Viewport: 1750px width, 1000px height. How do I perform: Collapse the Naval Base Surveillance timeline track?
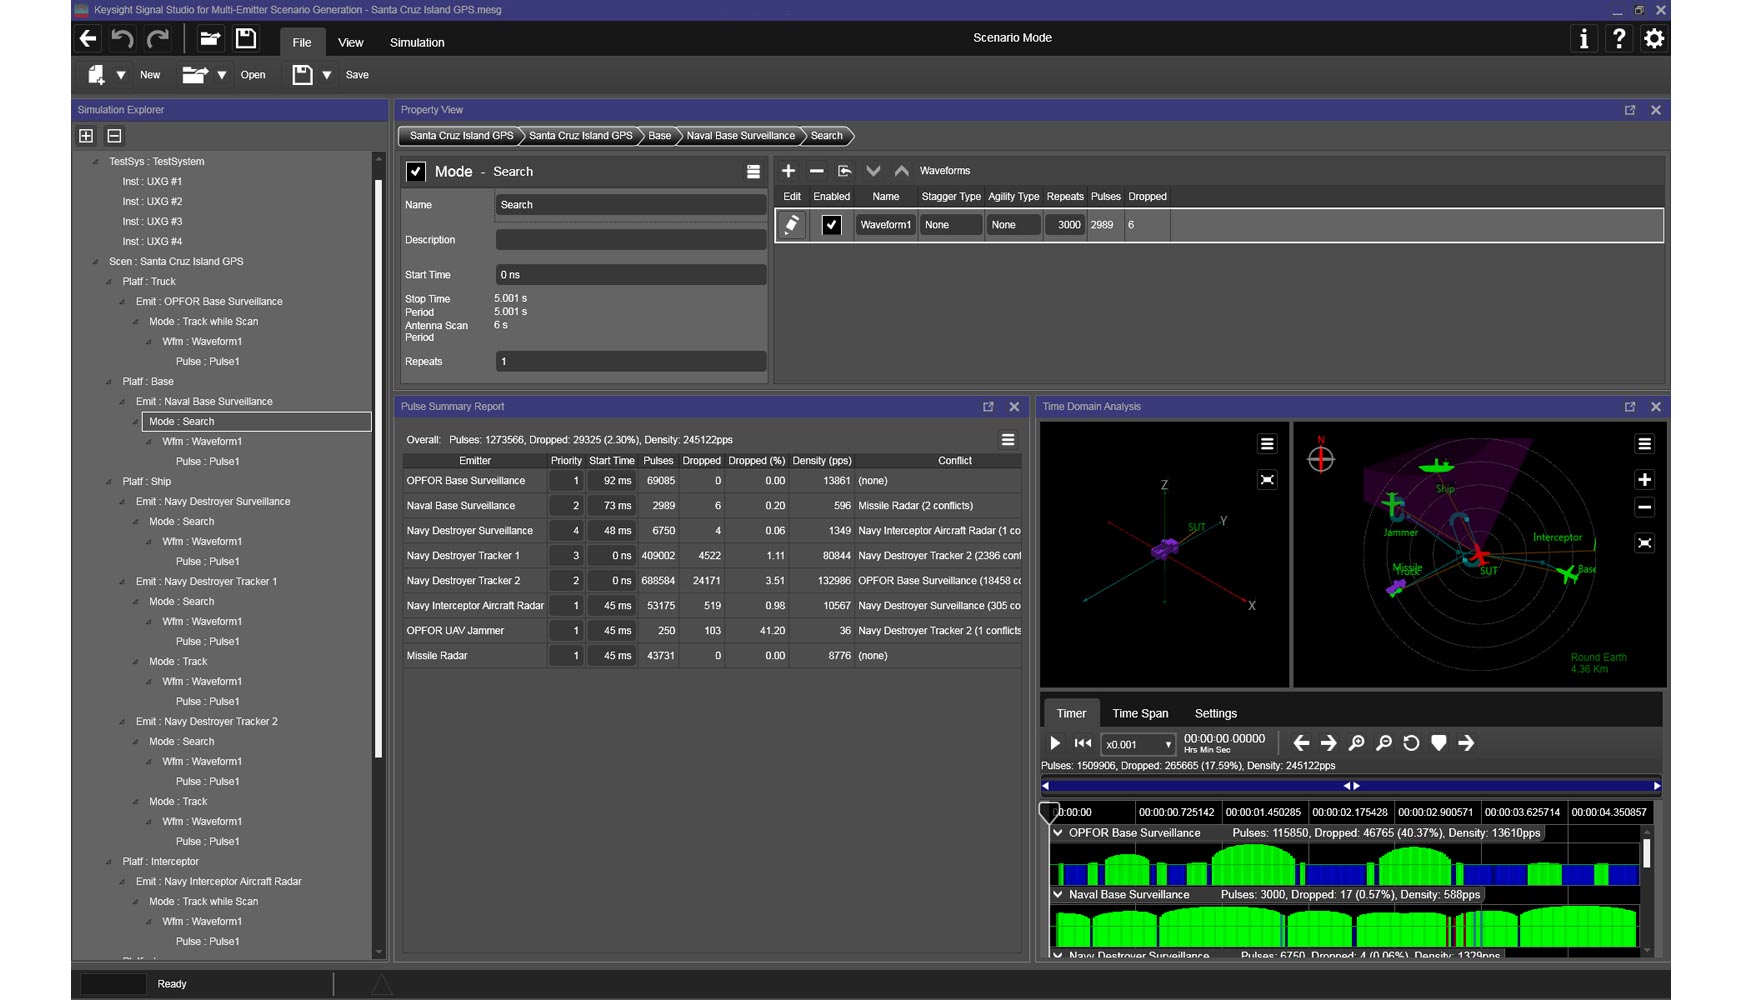tap(1058, 895)
